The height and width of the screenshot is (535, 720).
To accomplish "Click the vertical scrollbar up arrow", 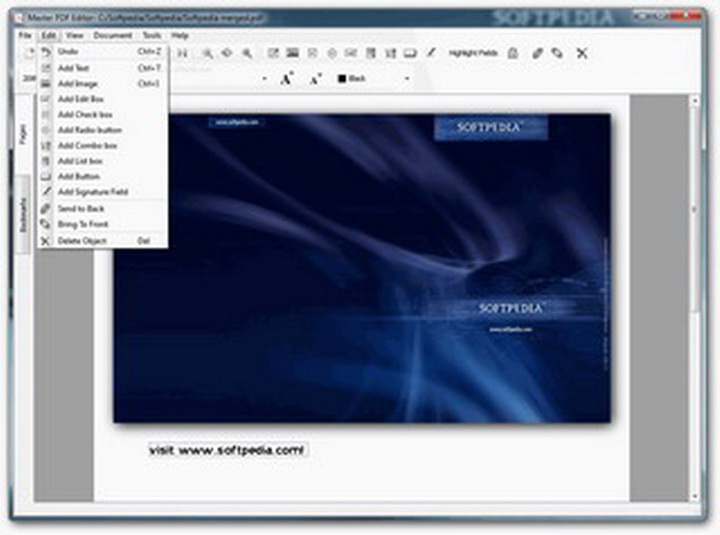I will (695, 100).
